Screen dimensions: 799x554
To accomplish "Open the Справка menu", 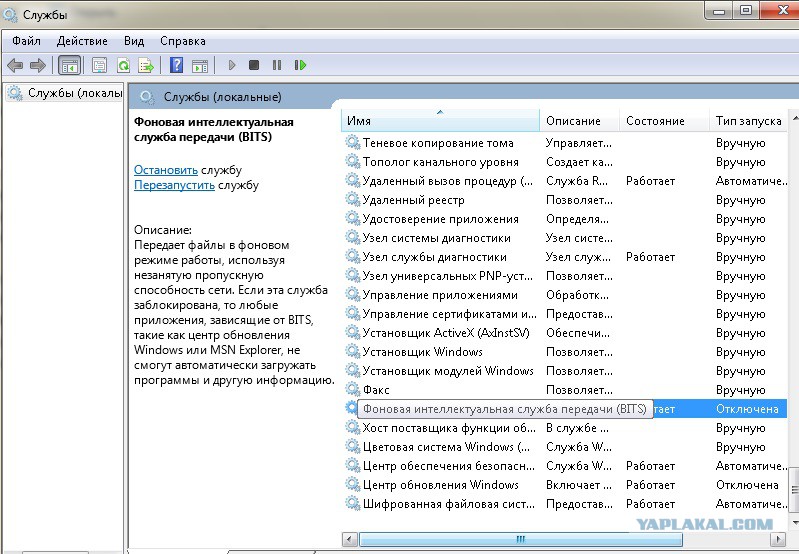I will [x=182, y=41].
